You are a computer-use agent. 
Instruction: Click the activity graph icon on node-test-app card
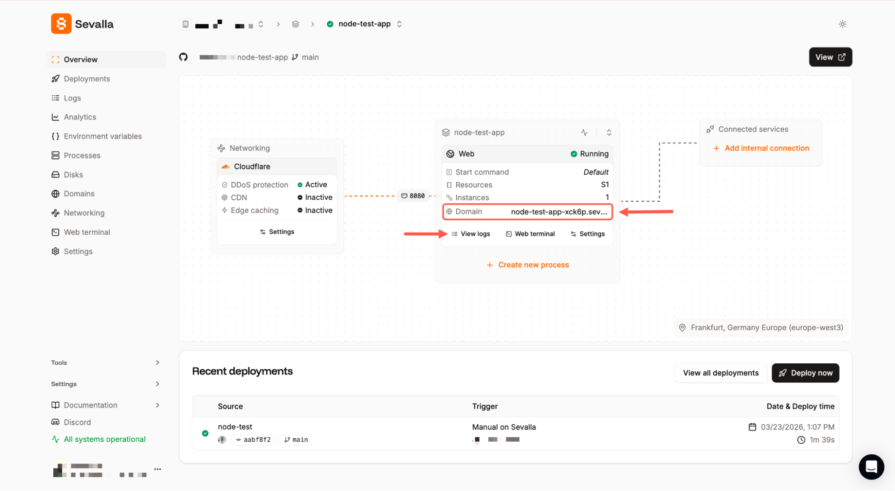(x=585, y=132)
